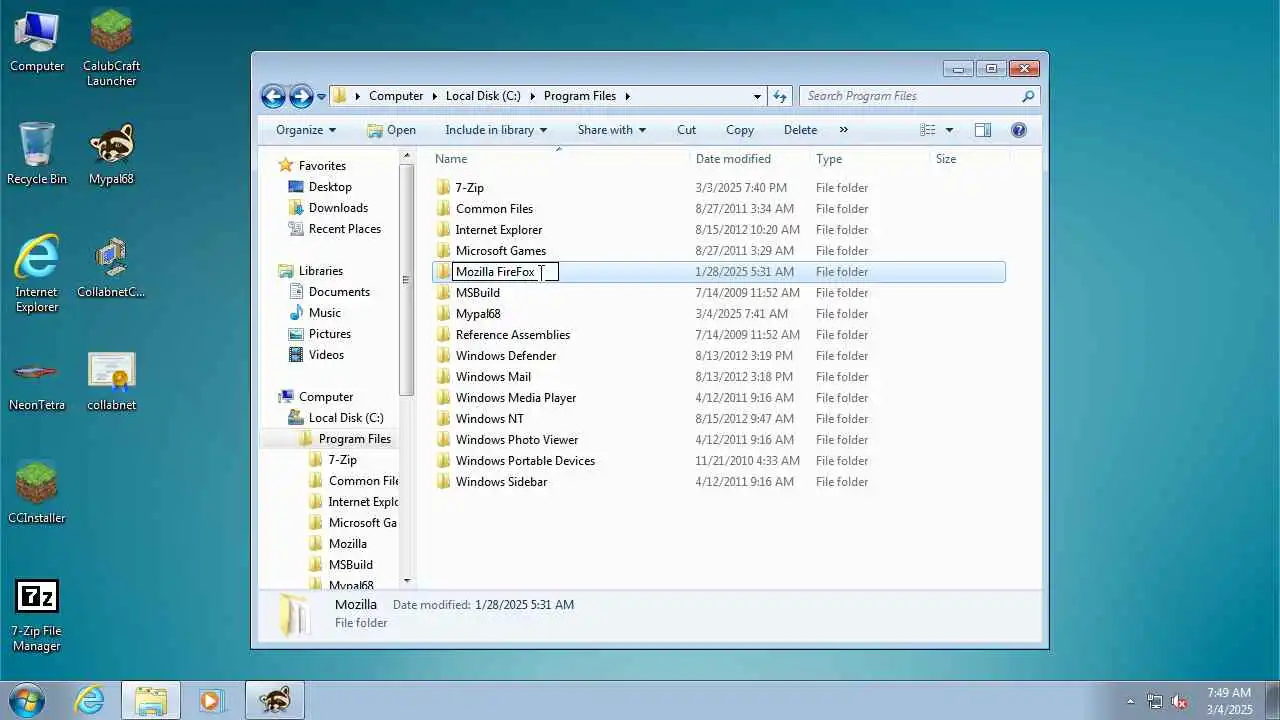Select 7-Zip File Manager desktop icon

37,615
